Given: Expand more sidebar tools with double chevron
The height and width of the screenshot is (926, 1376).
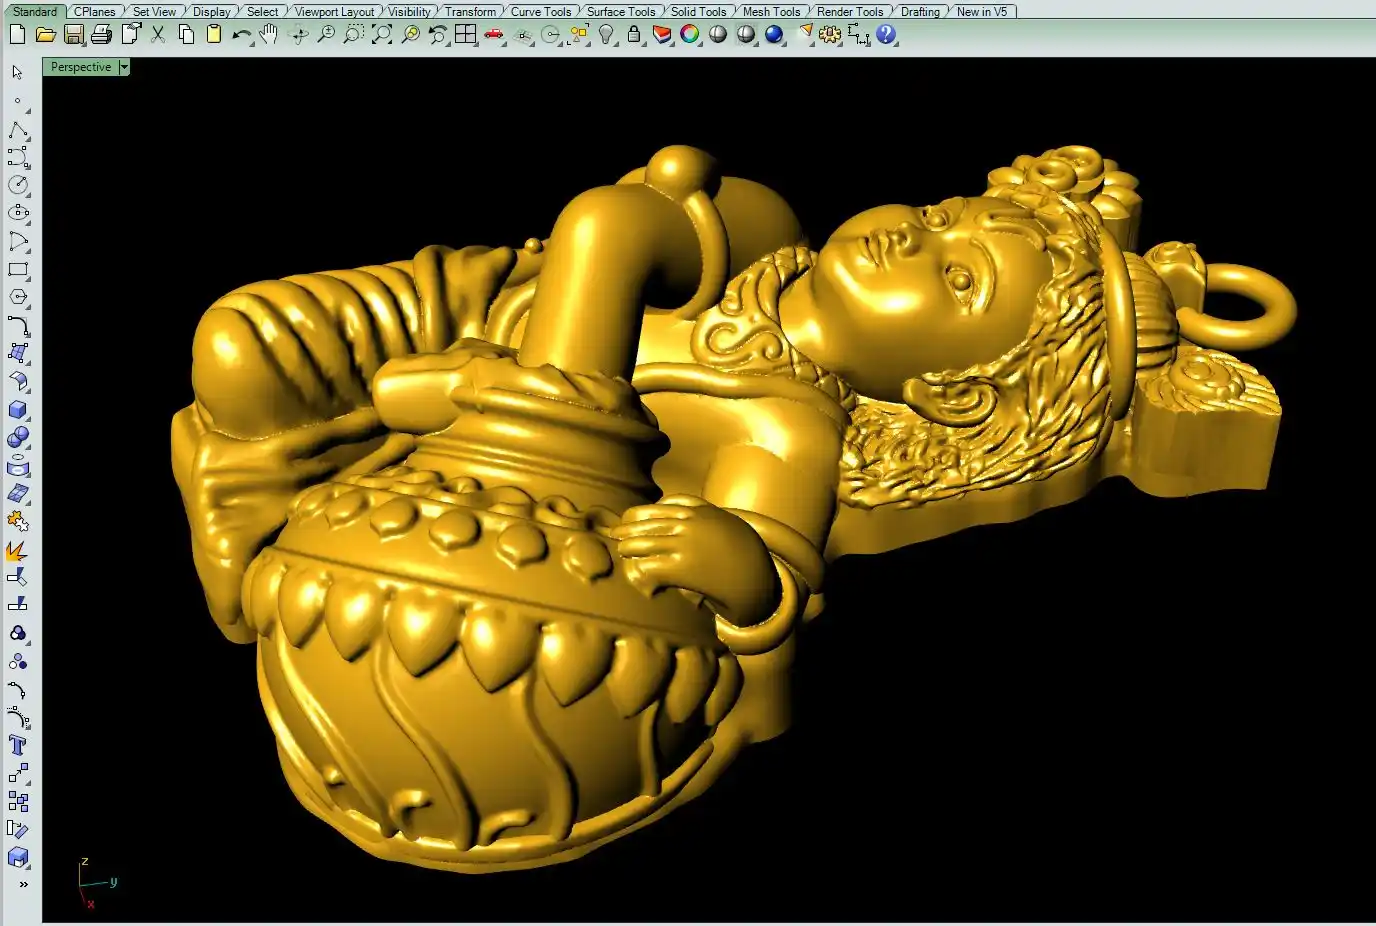Looking at the screenshot, I should 23,884.
